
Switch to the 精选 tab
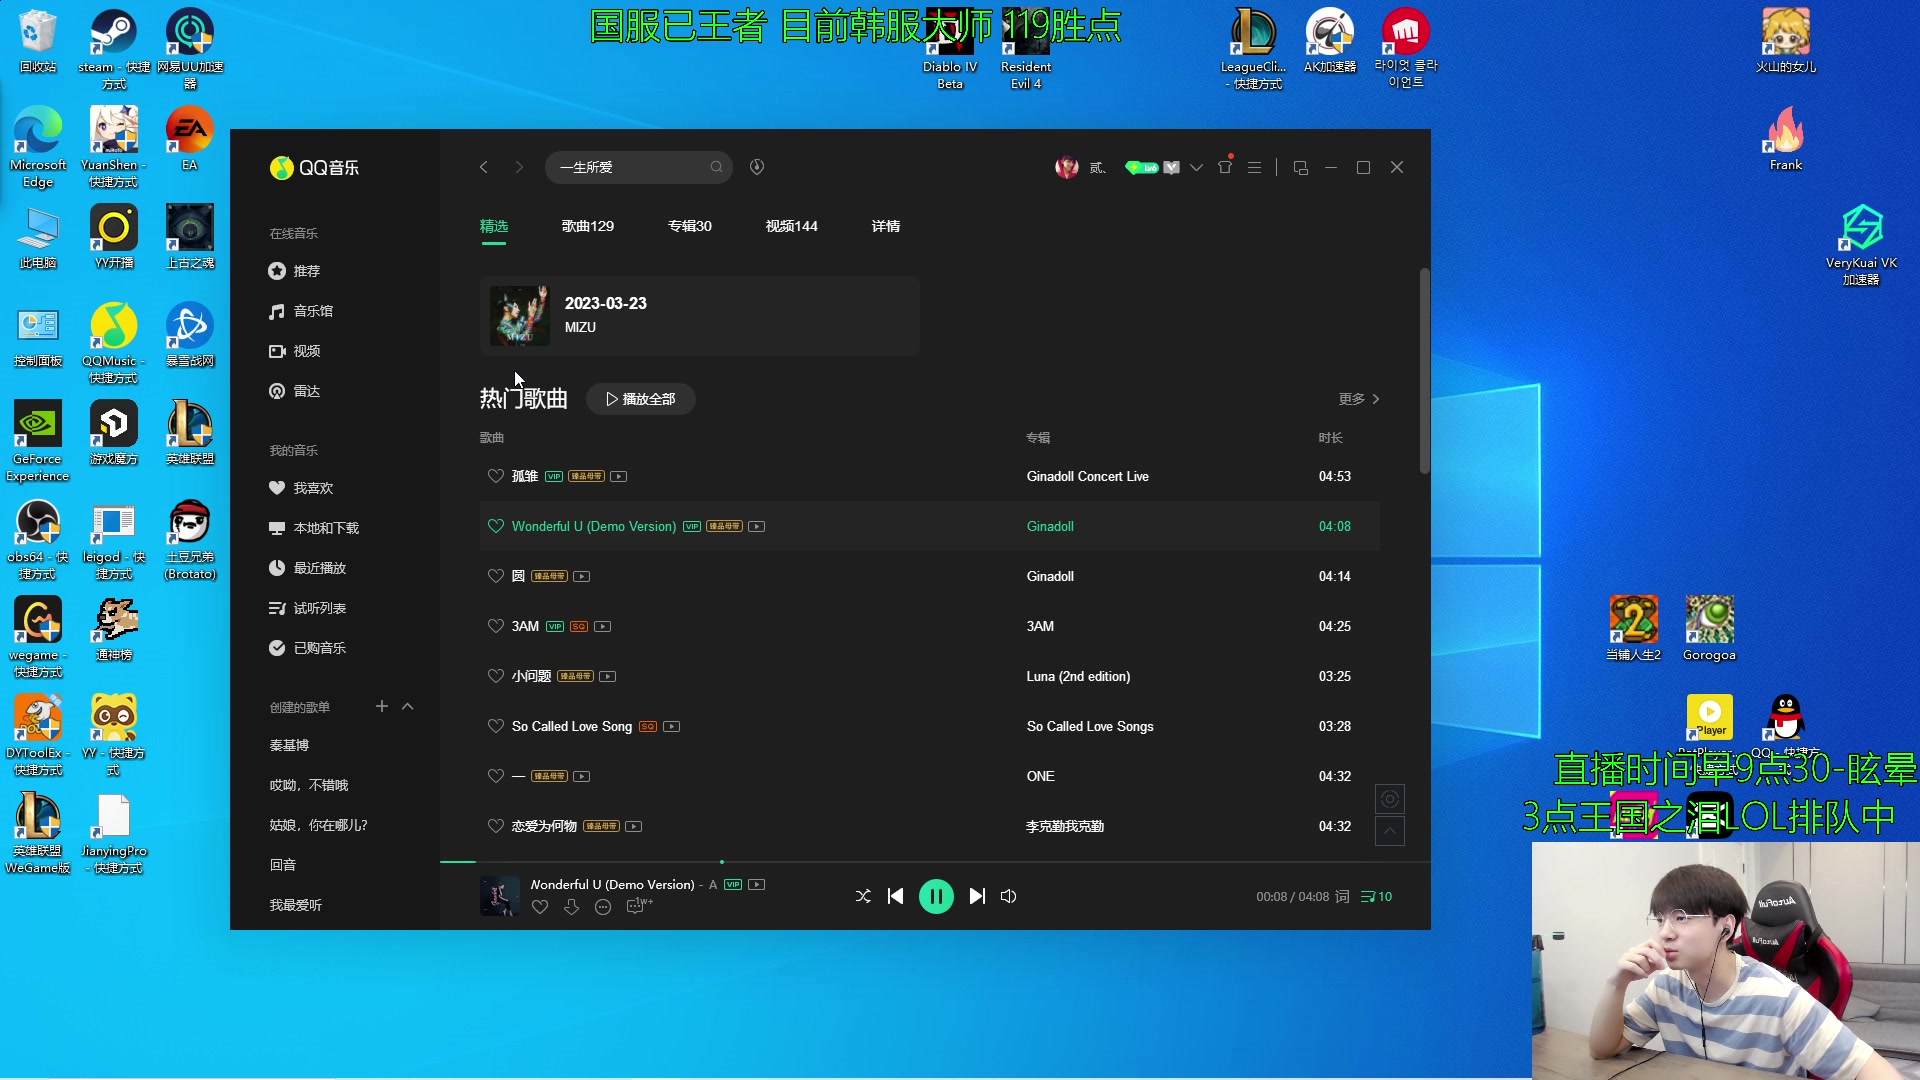(494, 226)
